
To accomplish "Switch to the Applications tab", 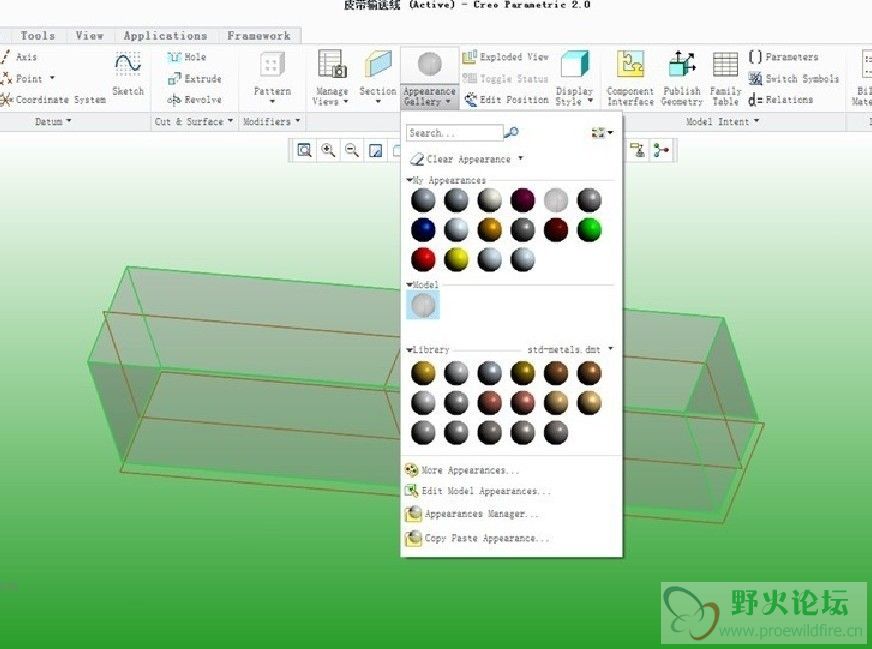I will coord(165,36).
